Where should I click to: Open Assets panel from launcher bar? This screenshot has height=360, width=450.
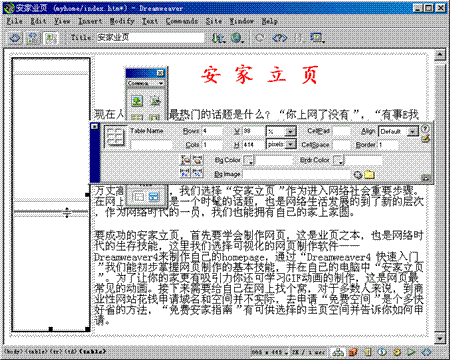(x=353, y=352)
